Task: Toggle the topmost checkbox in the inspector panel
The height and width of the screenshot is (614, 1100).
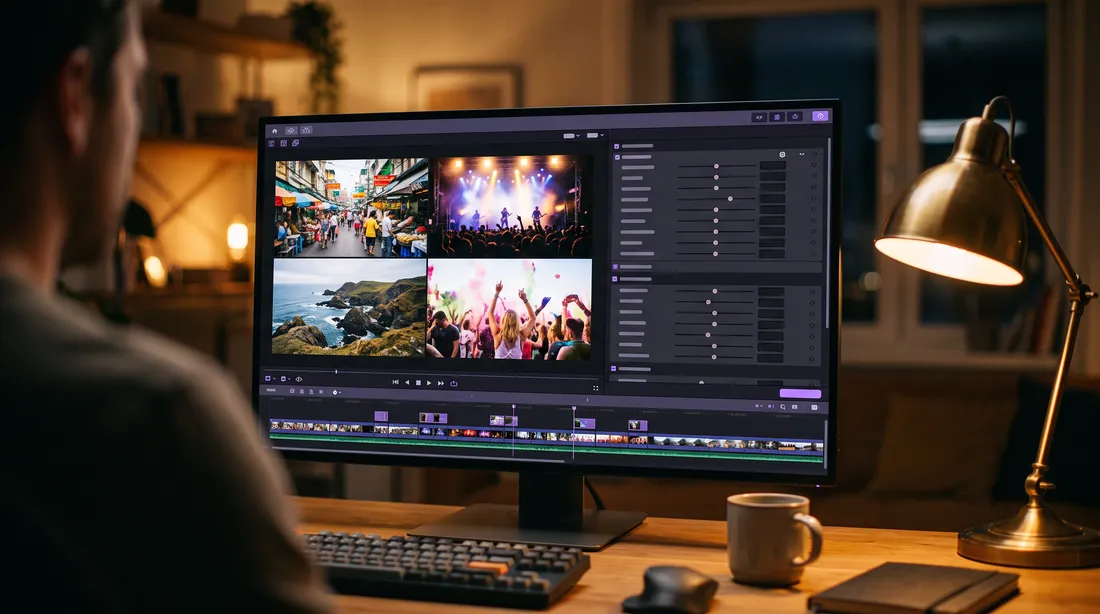Action: (x=617, y=147)
